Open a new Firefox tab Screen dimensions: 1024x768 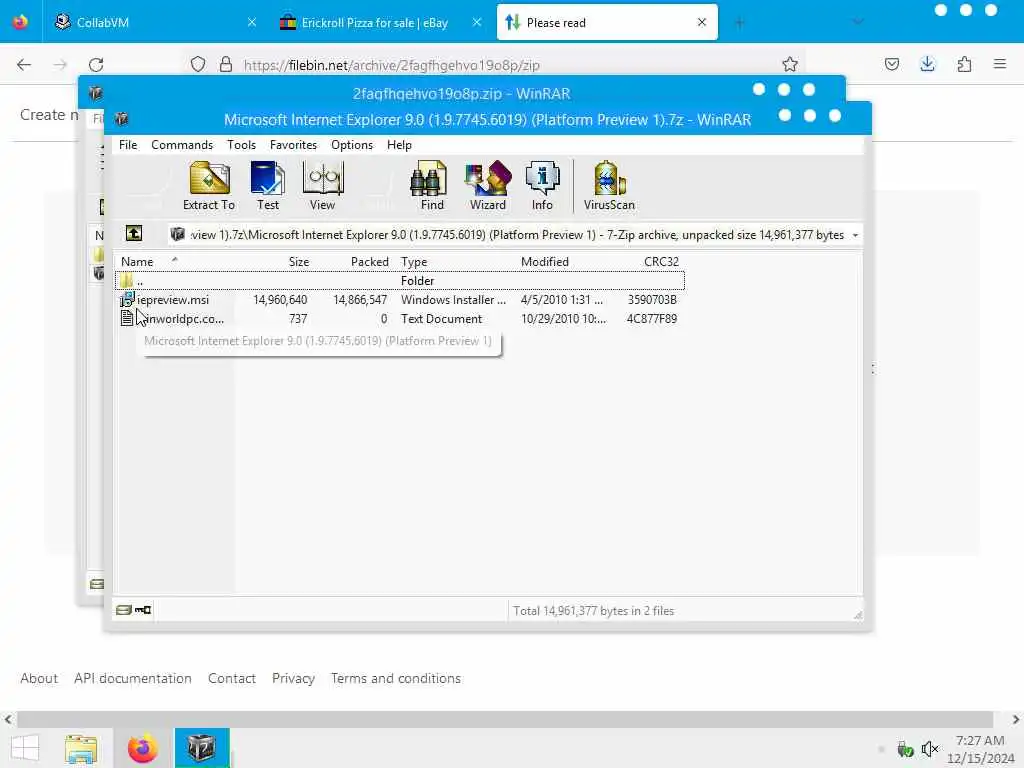coord(739,23)
